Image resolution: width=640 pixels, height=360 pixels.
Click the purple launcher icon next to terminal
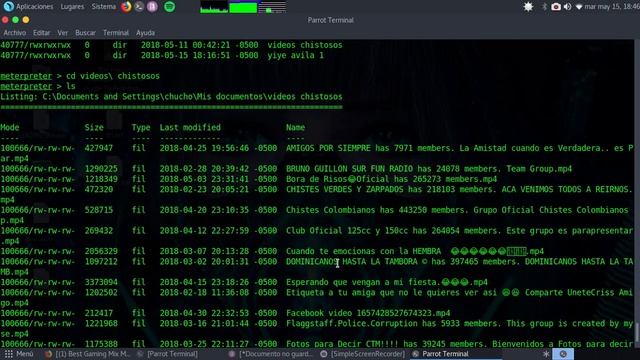click(152, 7)
